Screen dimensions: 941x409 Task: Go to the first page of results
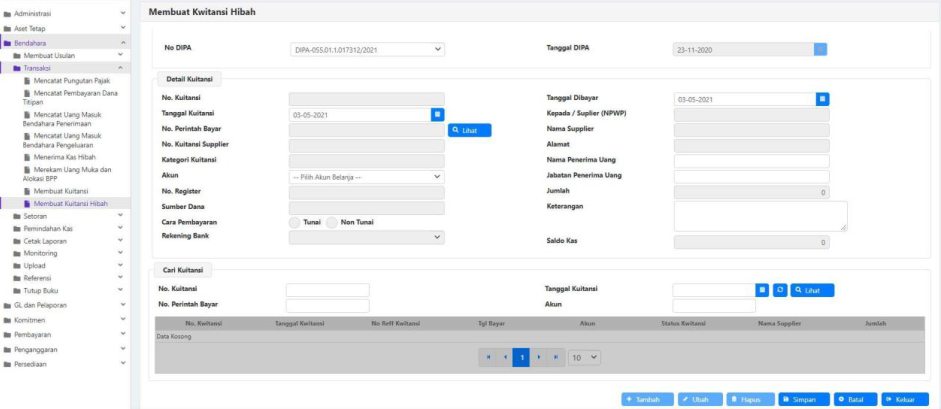click(488, 357)
